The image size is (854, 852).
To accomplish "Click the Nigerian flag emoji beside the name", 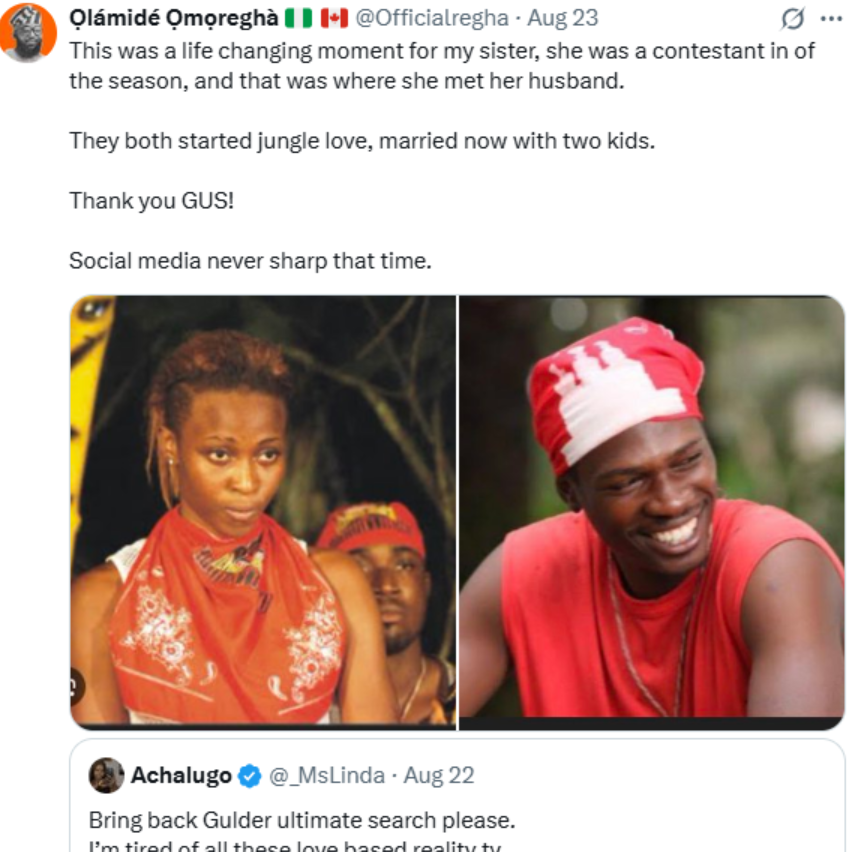I will (299, 19).
